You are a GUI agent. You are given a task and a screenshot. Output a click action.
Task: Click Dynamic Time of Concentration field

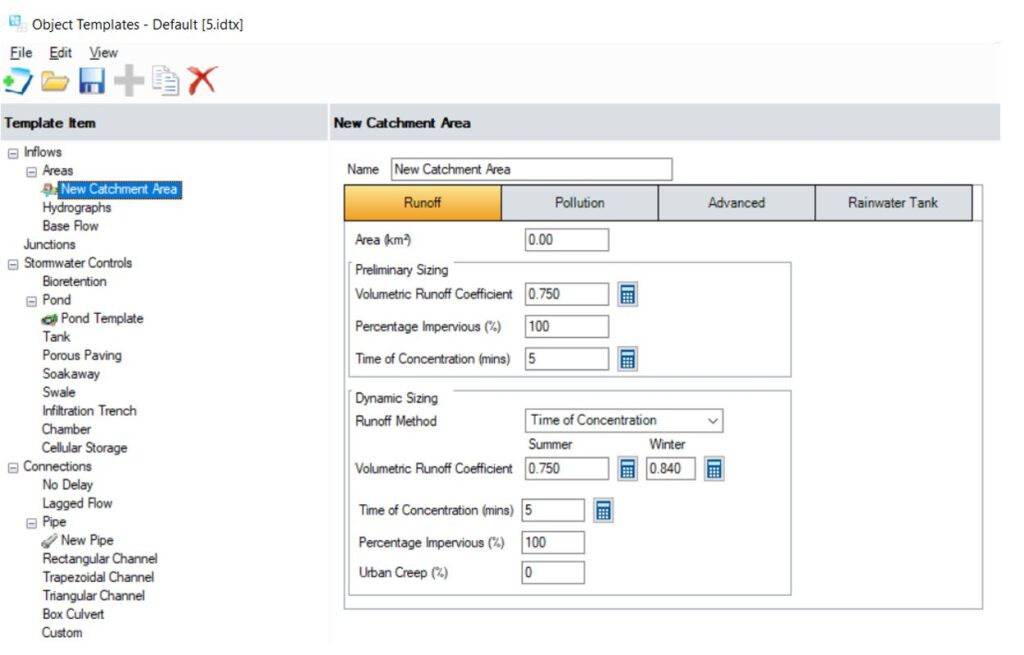(553, 511)
